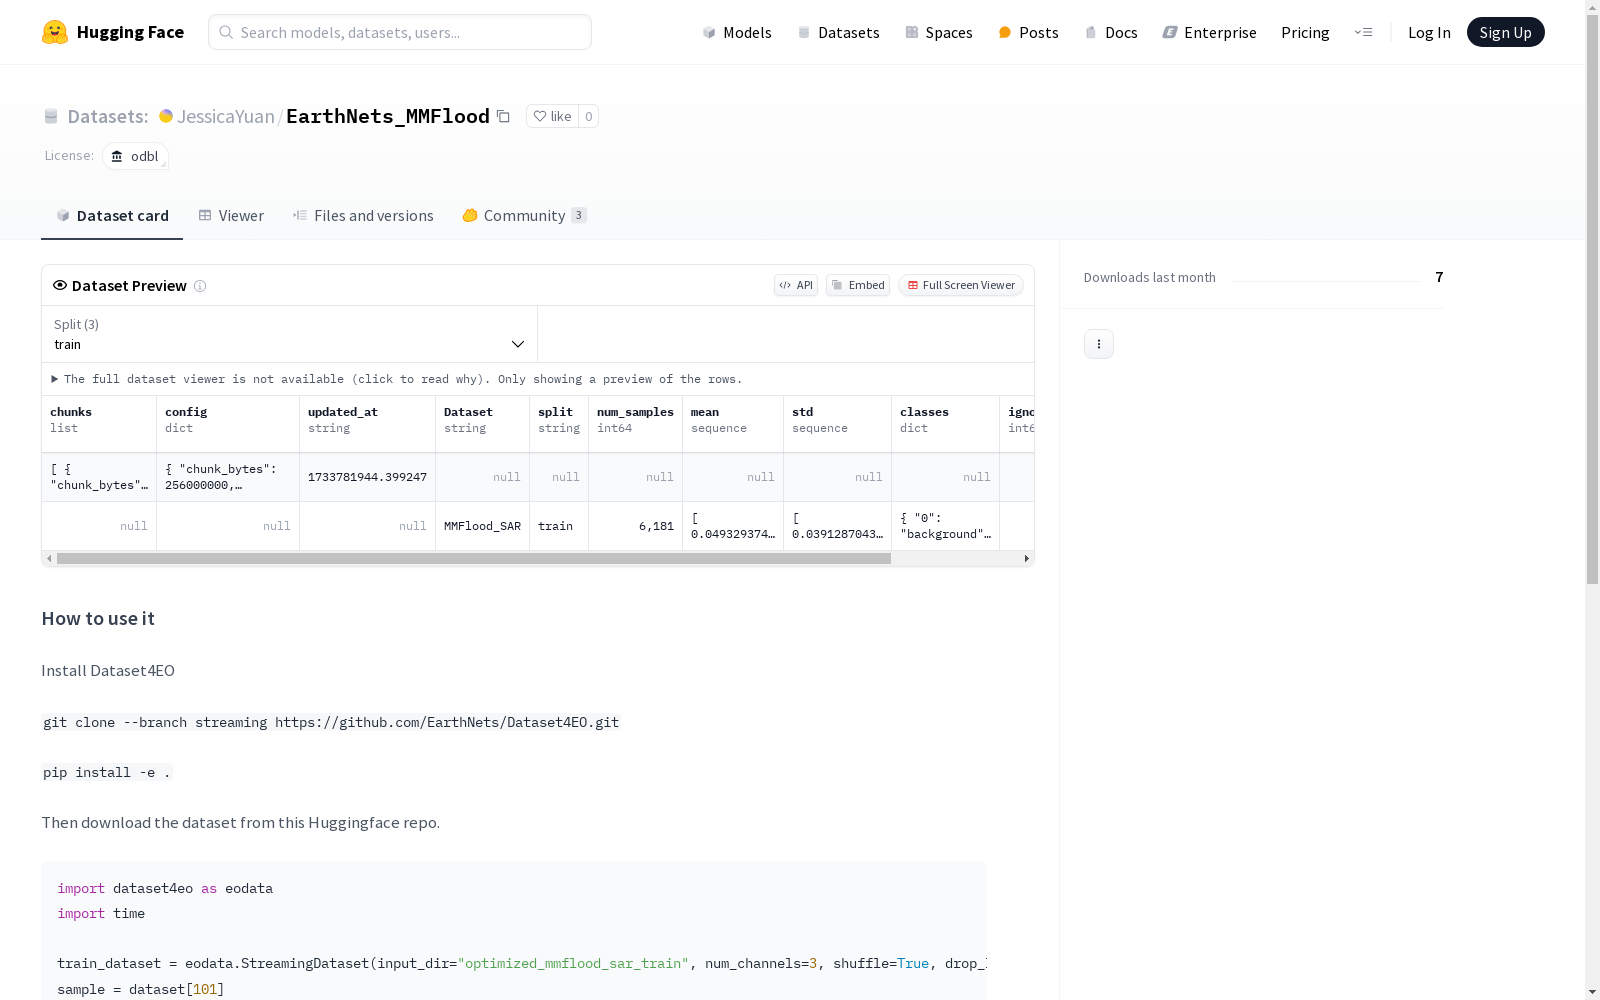Click the info icon beside Dataset Preview

coord(200,286)
